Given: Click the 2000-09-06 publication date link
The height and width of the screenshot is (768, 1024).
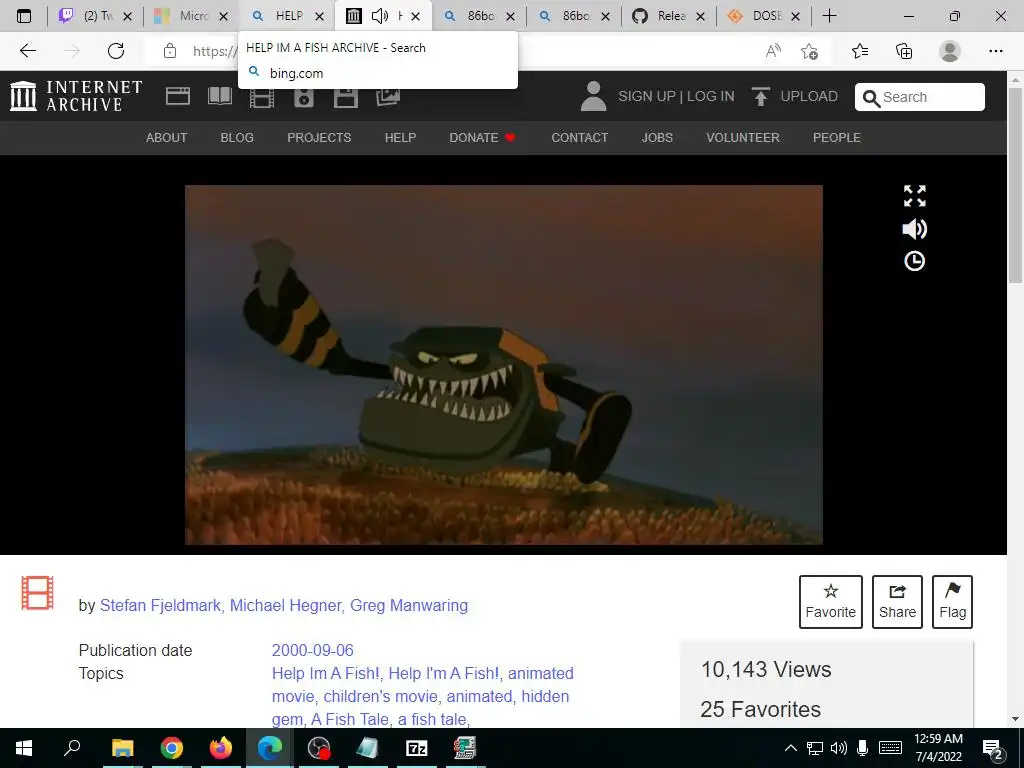Looking at the screenshot, I should (x=313, y=650).
